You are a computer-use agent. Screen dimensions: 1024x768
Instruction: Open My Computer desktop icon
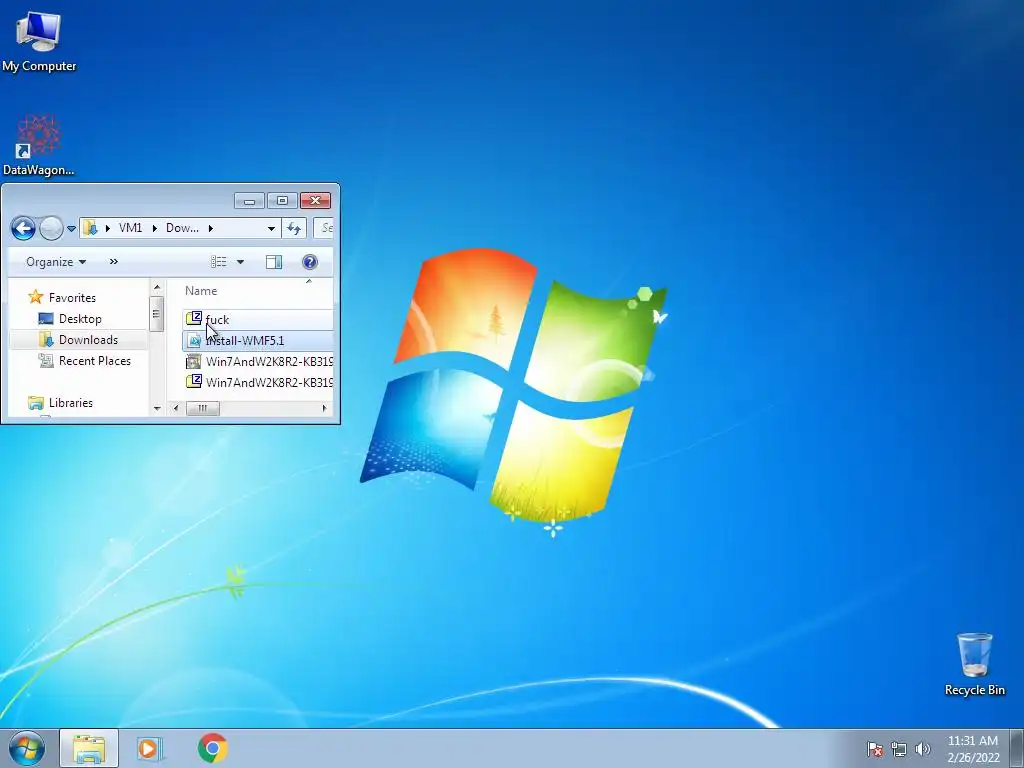coord(39,40)
